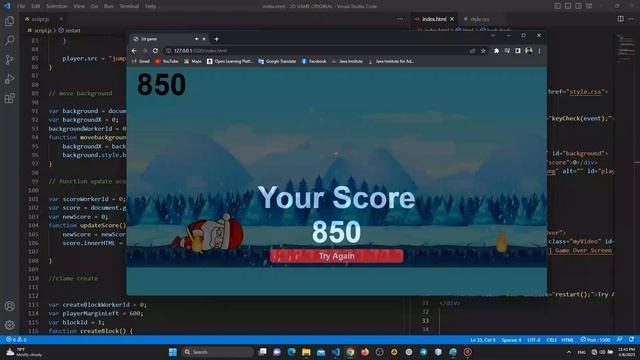Change indentation via Spaces: 4
Image resolution: width=640 pixels, height=360 pixels.
[x=511, y=340]
